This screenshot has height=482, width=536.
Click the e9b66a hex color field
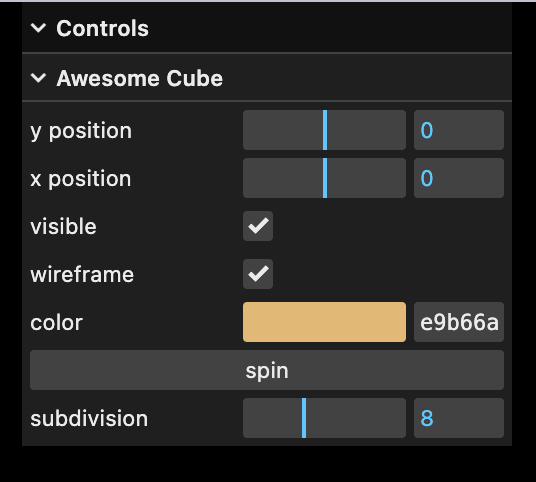tap(459, 322)
